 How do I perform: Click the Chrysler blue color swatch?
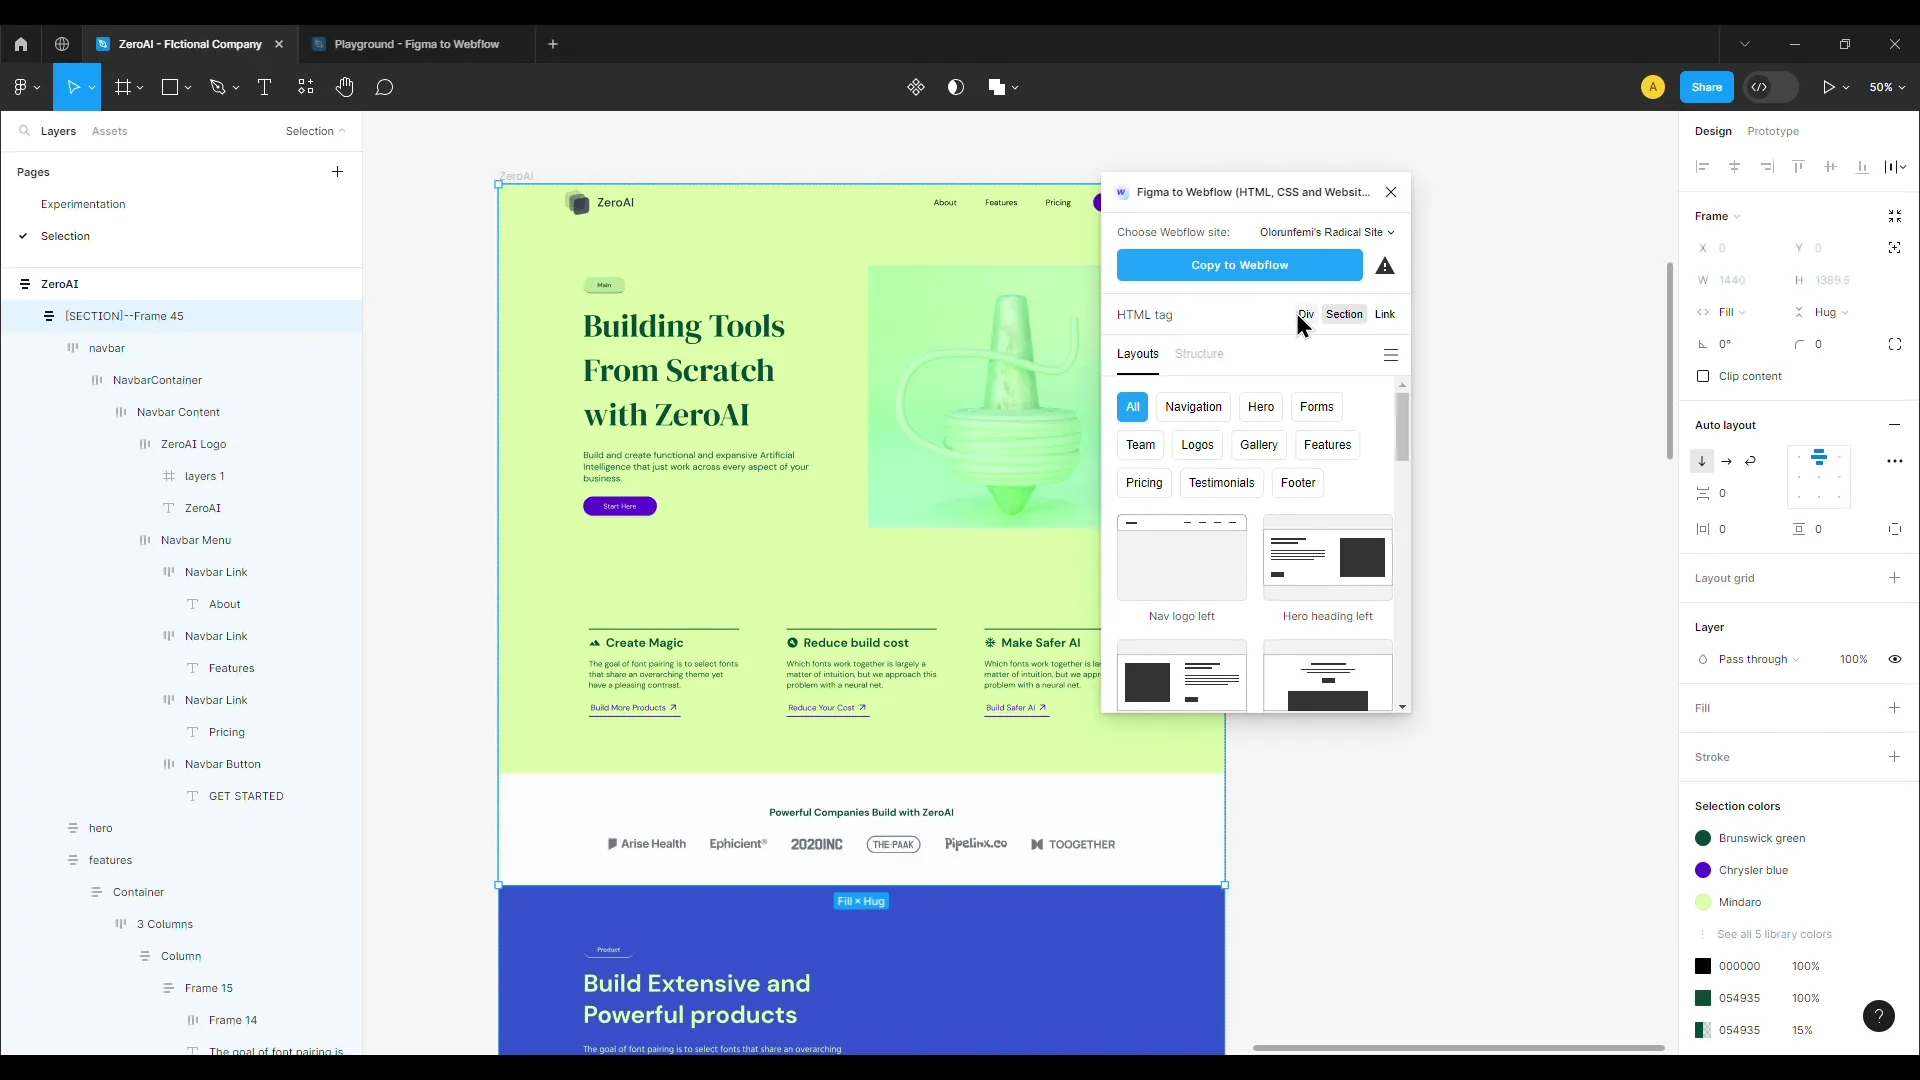click(1703, 870)
